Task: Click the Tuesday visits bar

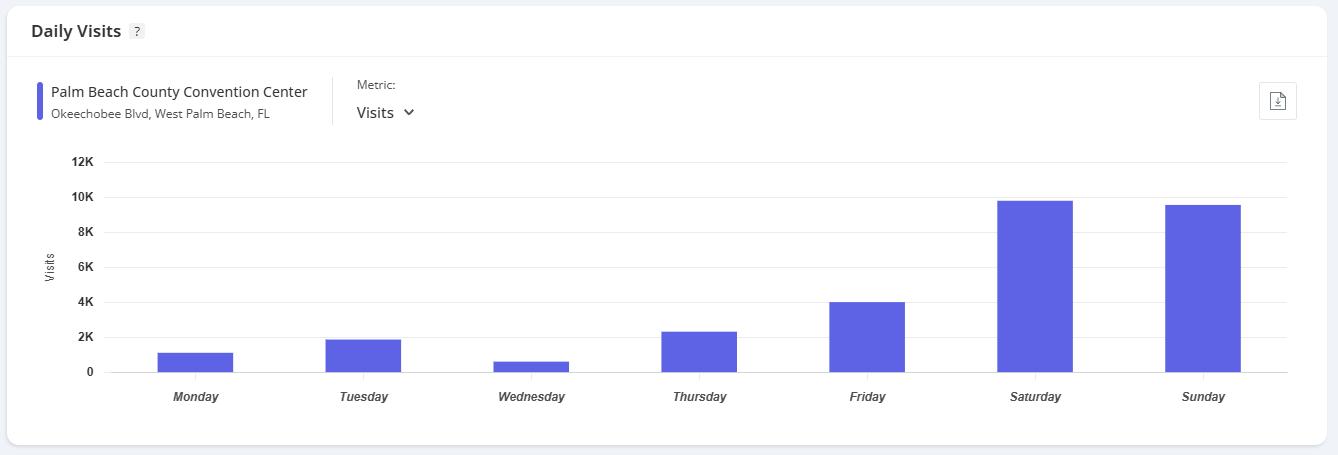Action: 363,356
